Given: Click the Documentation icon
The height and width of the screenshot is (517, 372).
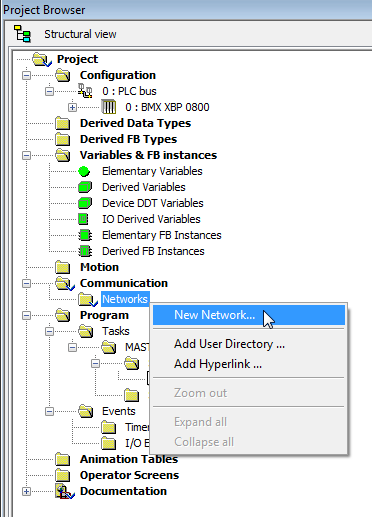Looking at the screenshot, I should tap(65, 492).
